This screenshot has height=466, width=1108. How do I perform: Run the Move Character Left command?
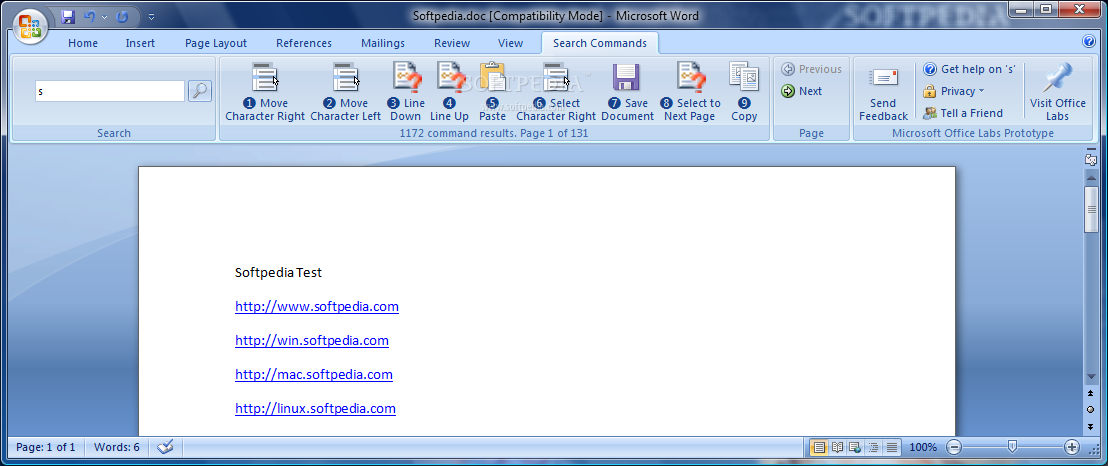pyautogui.click(x=346, y=92)
